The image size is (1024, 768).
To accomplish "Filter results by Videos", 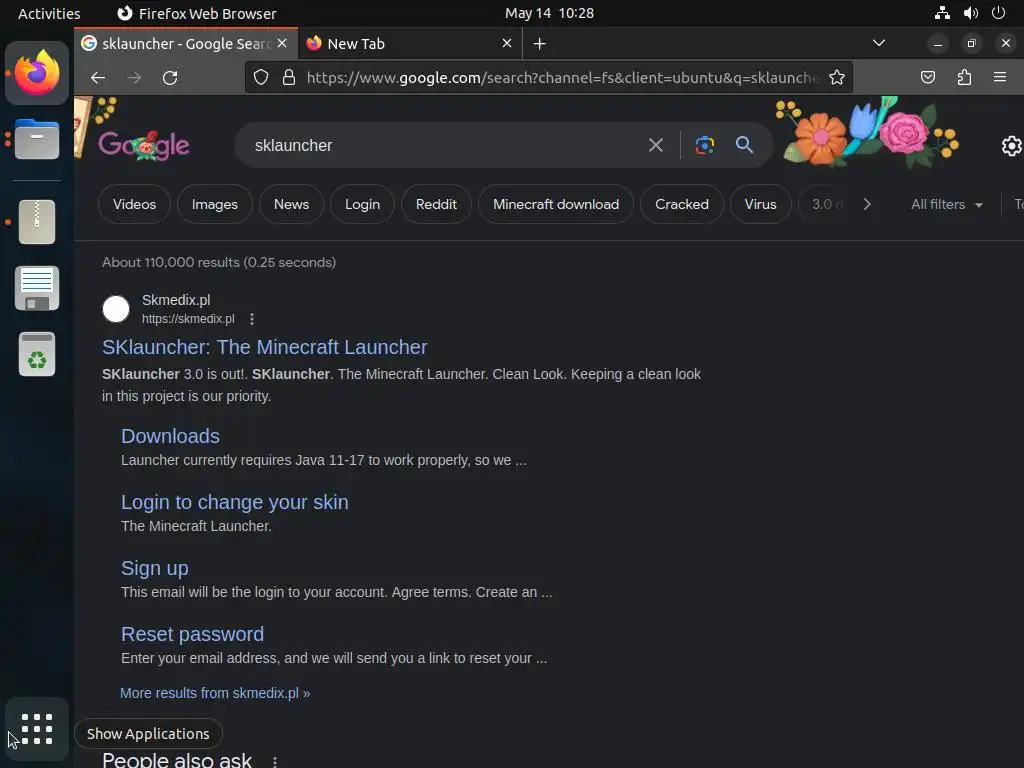I will [x=135, y=204].
